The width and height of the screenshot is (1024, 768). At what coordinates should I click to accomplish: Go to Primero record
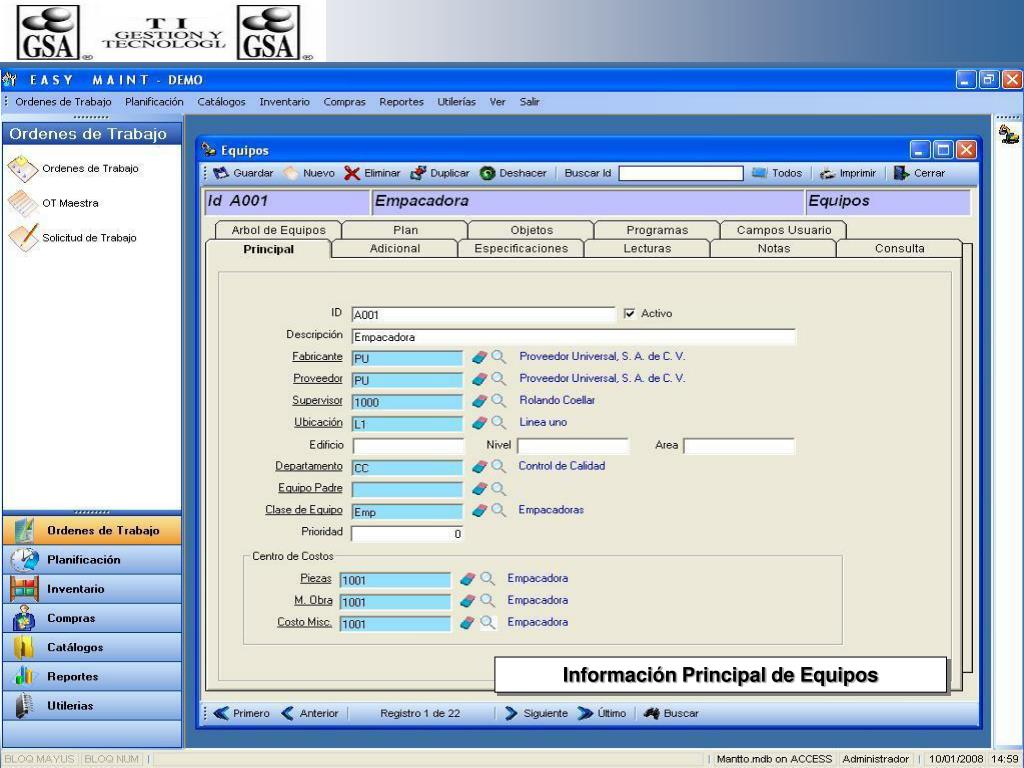click(242, 713)
